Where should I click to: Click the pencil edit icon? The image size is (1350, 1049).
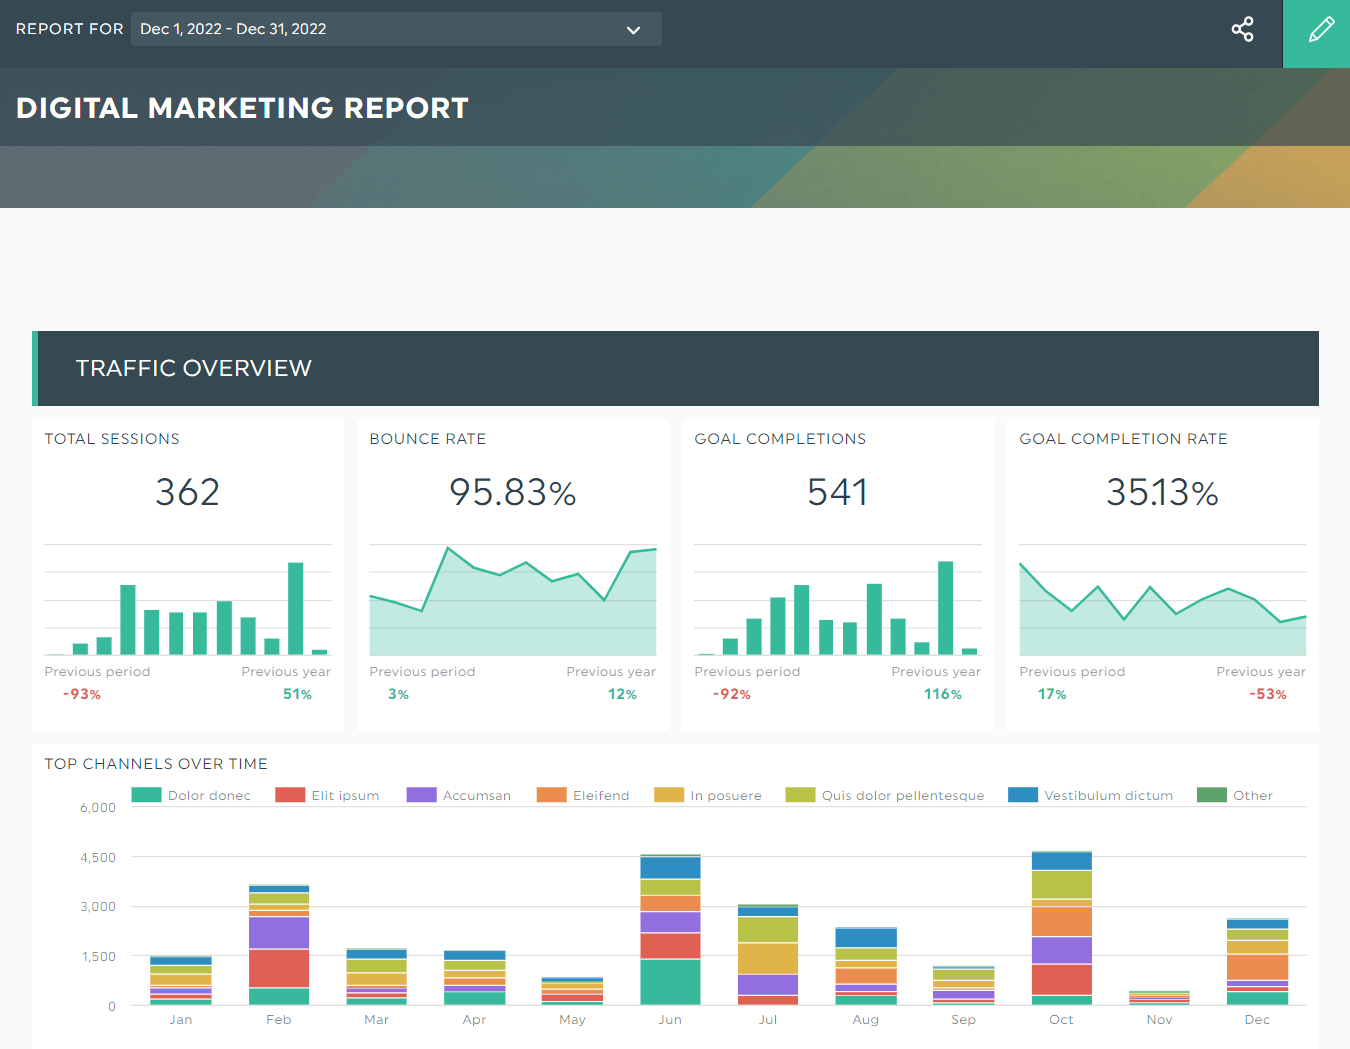(1320, 29)
